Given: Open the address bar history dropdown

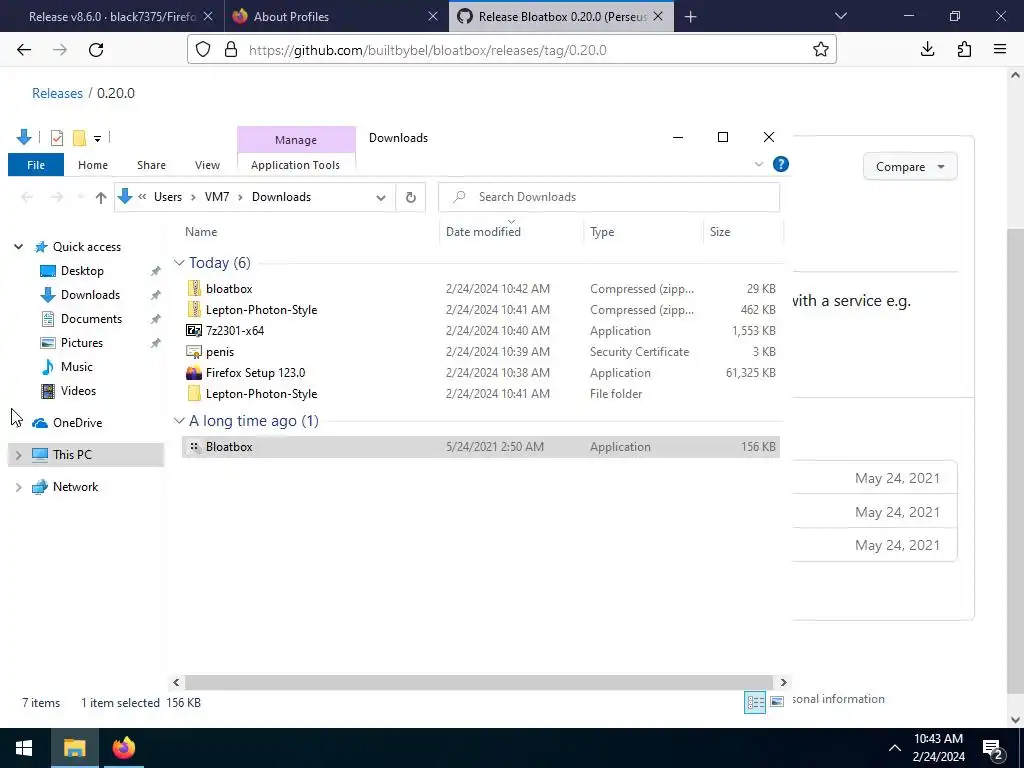Looking at the screenshot, I should tap(381, 198).
